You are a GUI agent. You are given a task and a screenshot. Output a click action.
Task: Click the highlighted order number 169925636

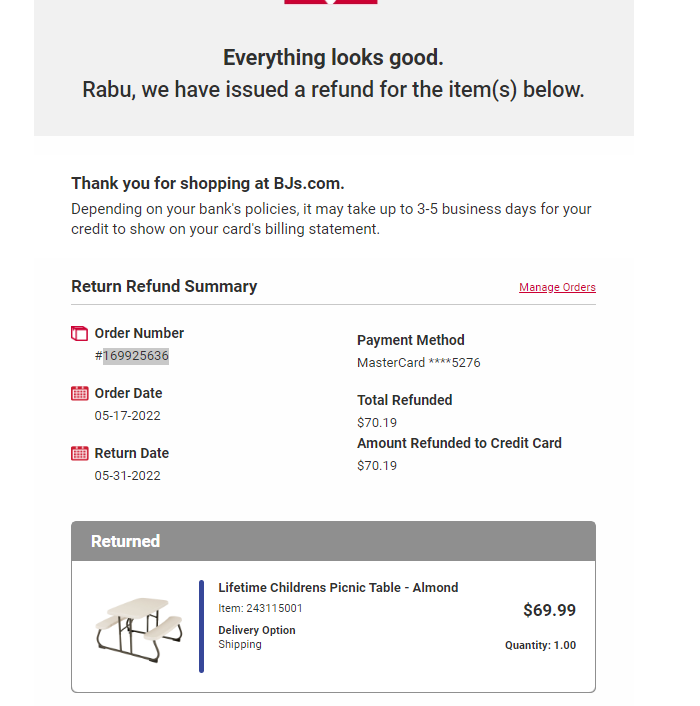tap(136, 356)
